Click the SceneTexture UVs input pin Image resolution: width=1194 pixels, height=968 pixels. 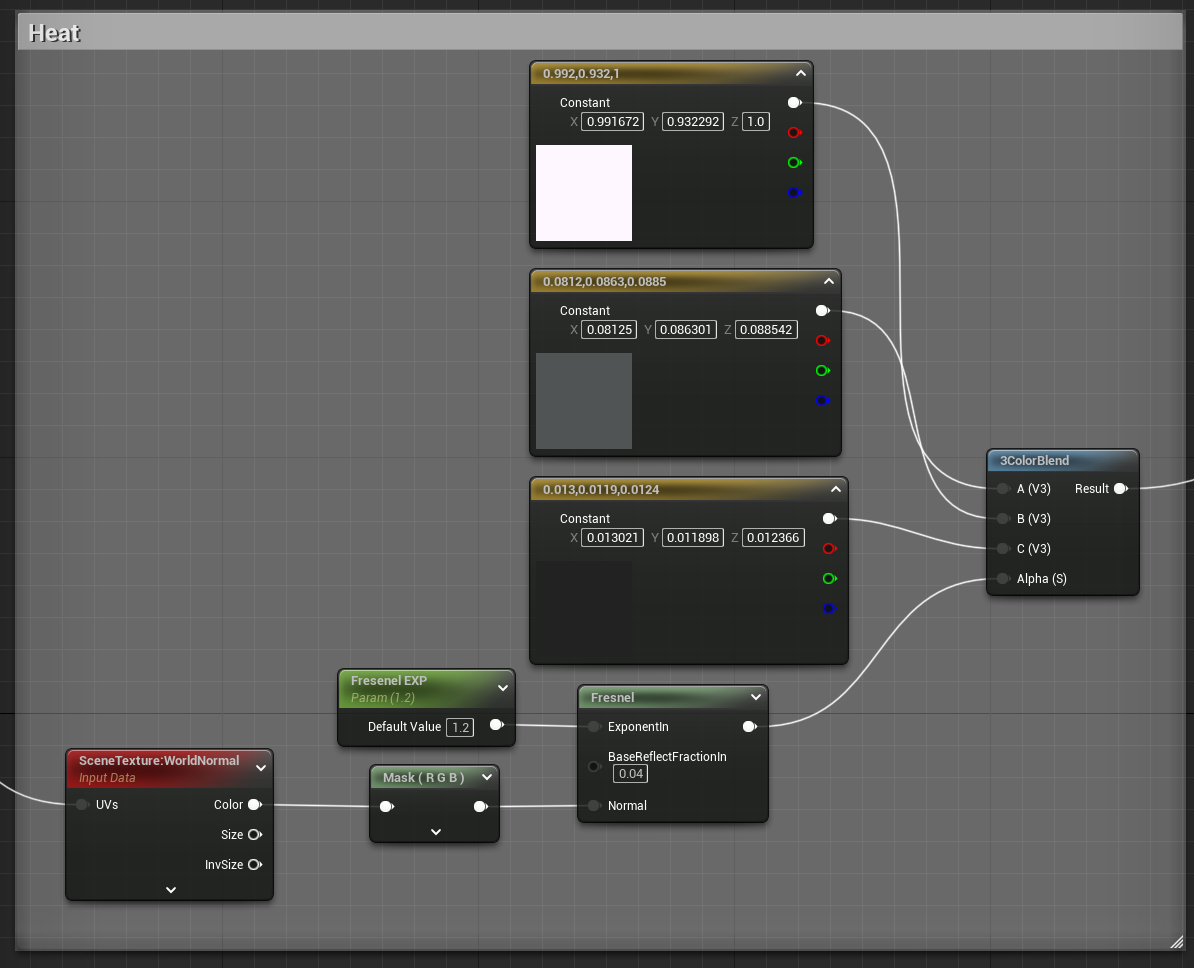[x=82, y=804]
